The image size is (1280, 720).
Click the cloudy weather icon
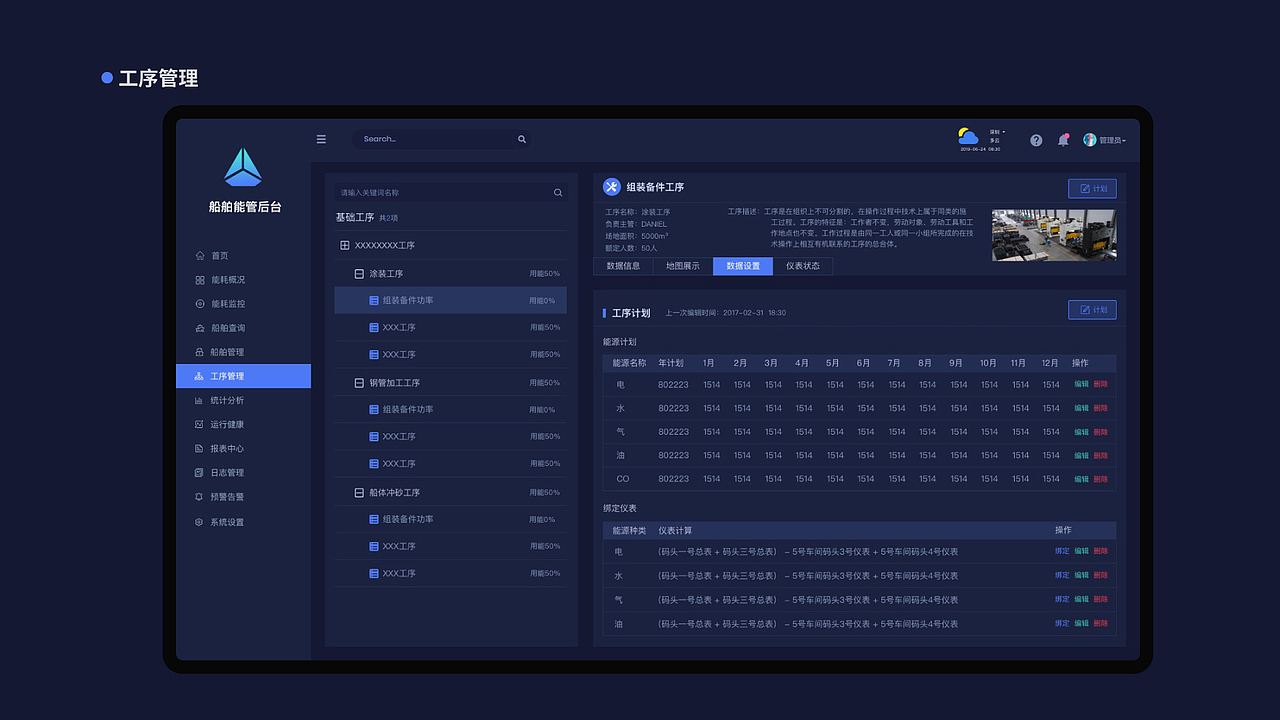[x=968, y=136]
